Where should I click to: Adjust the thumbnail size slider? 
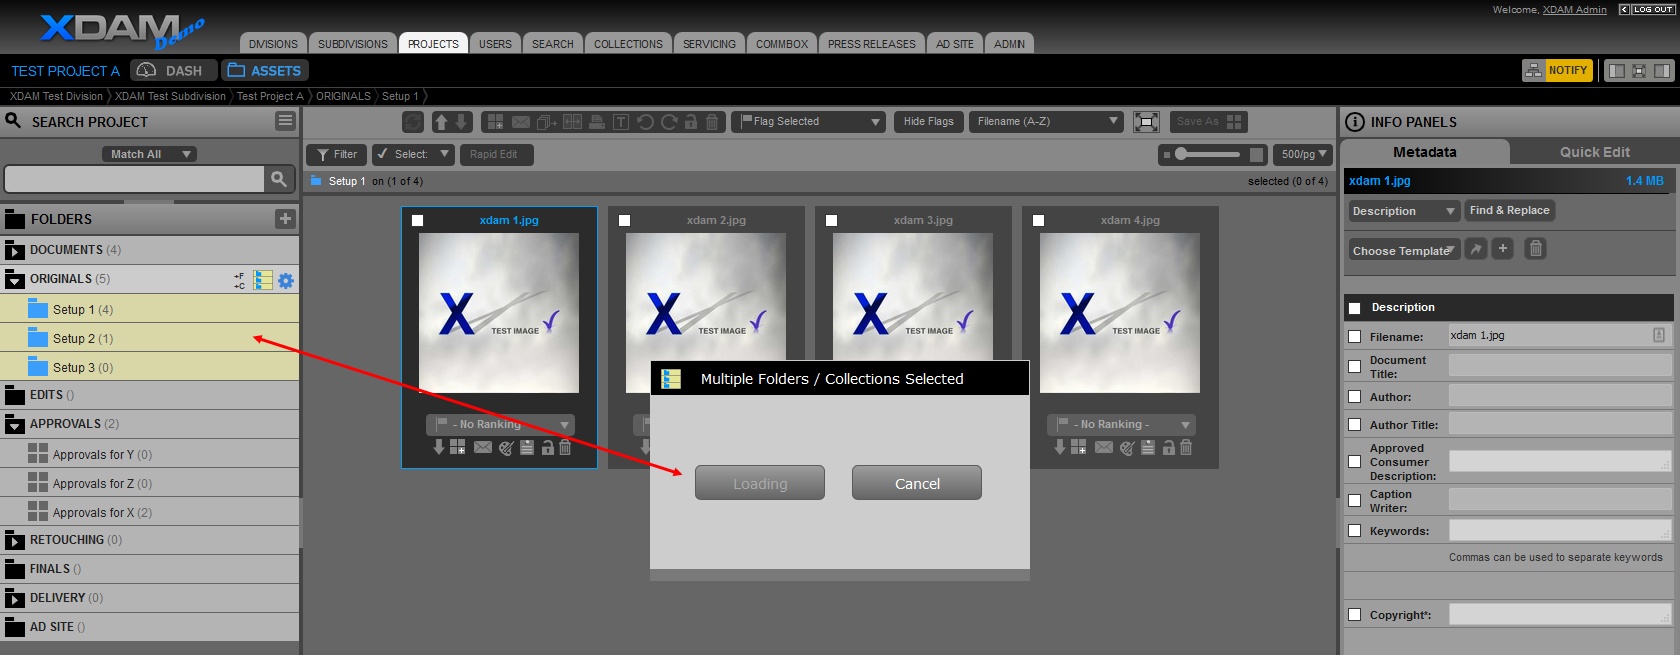(1182, 154)
